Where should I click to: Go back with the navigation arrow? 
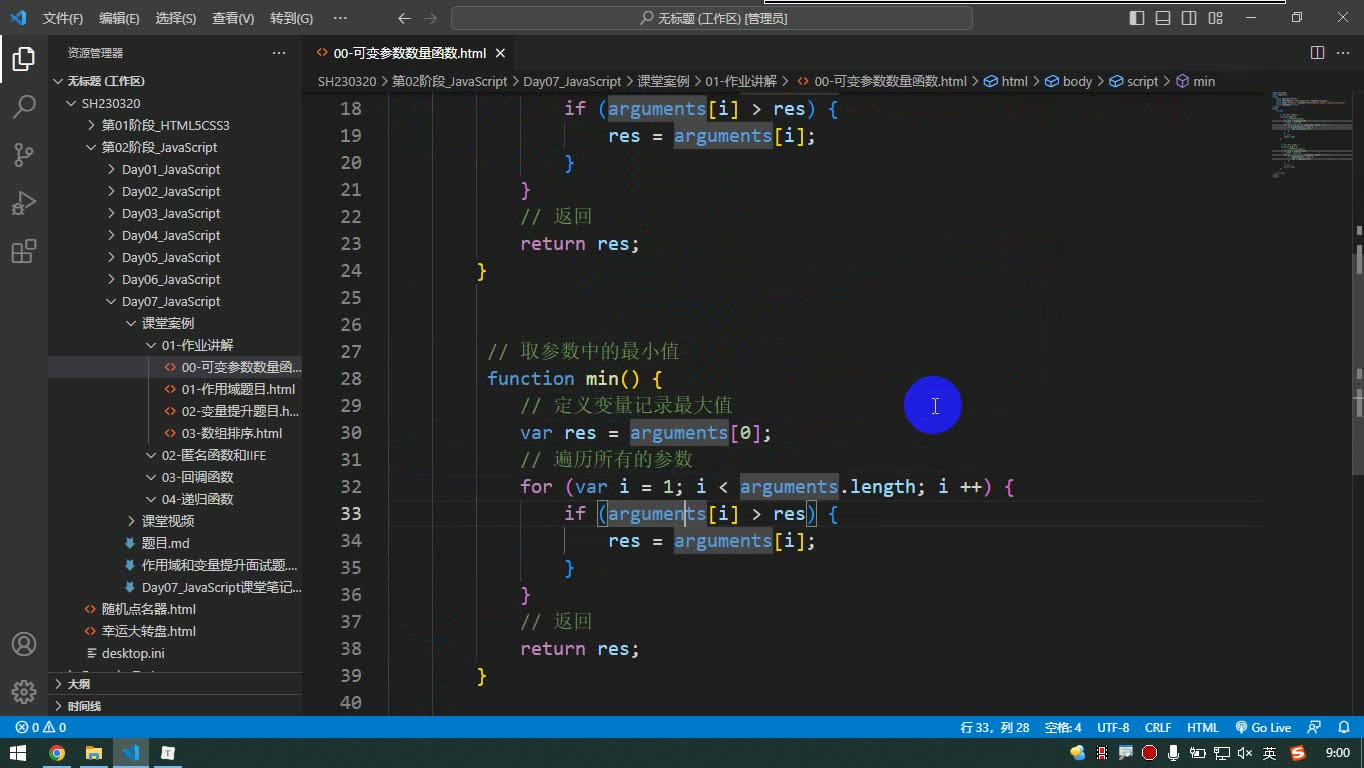coord(404,18)
